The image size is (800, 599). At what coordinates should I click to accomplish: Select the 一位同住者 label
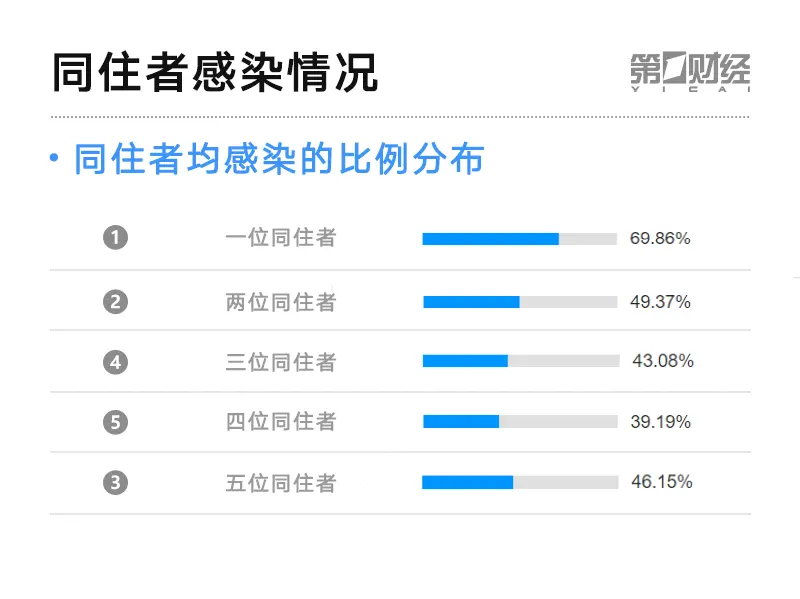[280, 239]
